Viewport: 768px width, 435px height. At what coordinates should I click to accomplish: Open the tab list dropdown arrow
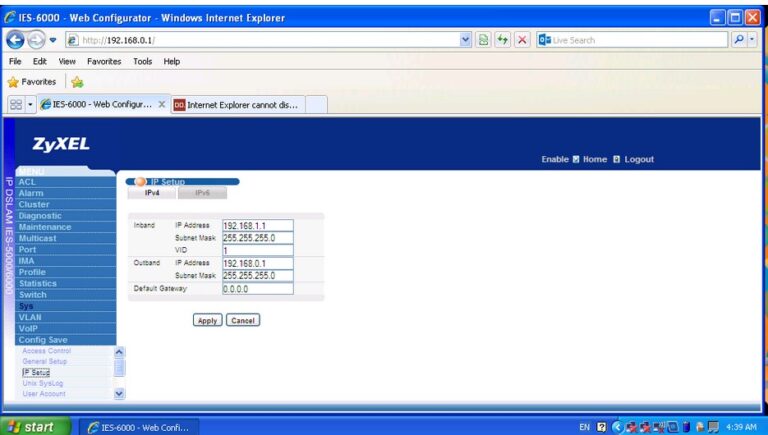pos(30,104)
